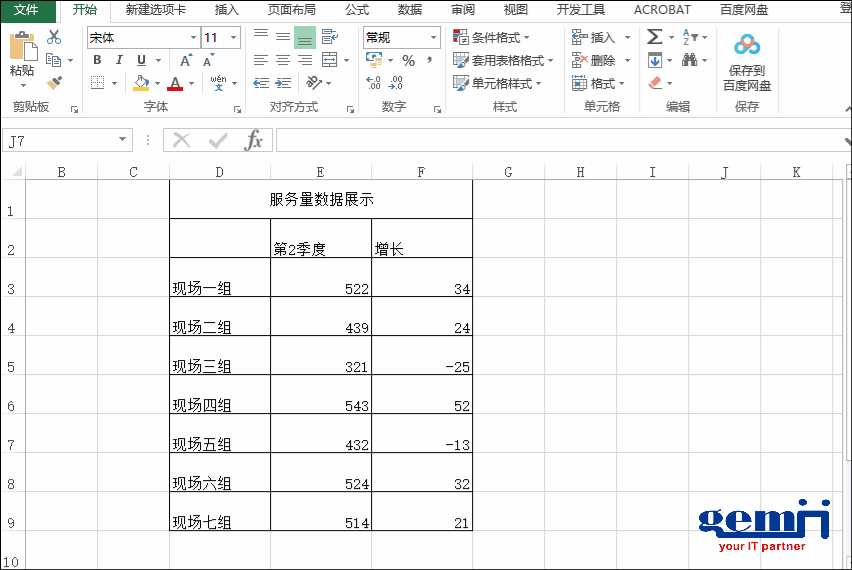852x570 pixels.
Task: Open the 剪贴板 pane launcher
Action: click(x=74, y=109)
